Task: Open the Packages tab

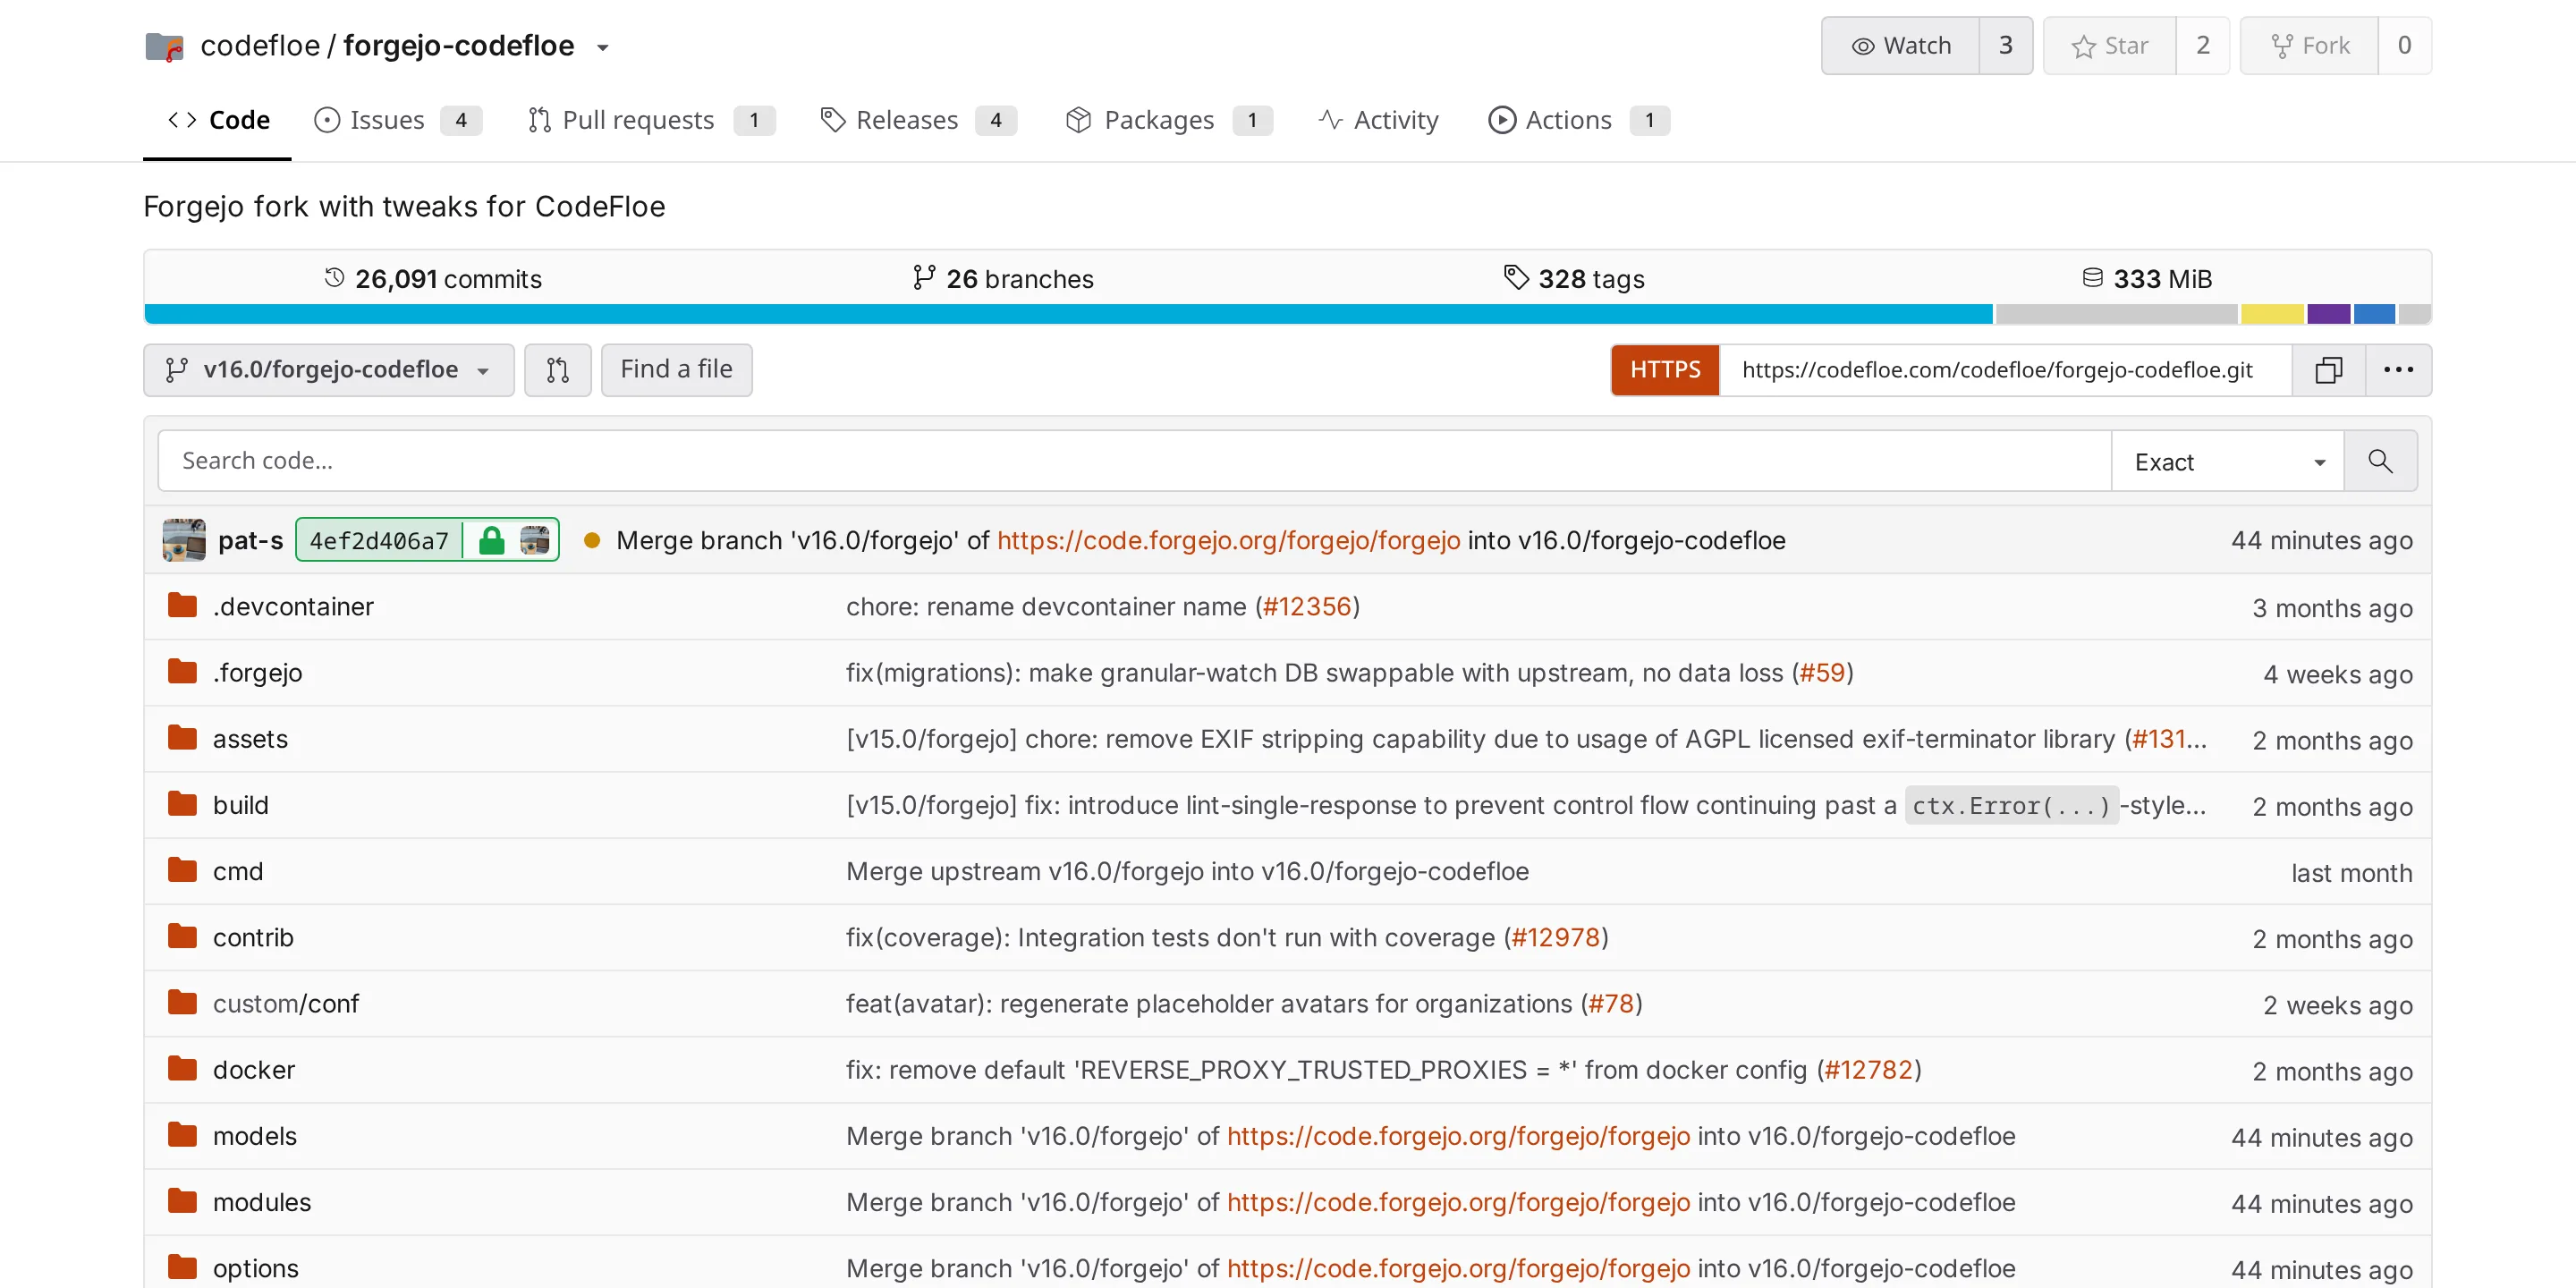Action: coord(1168,120)
